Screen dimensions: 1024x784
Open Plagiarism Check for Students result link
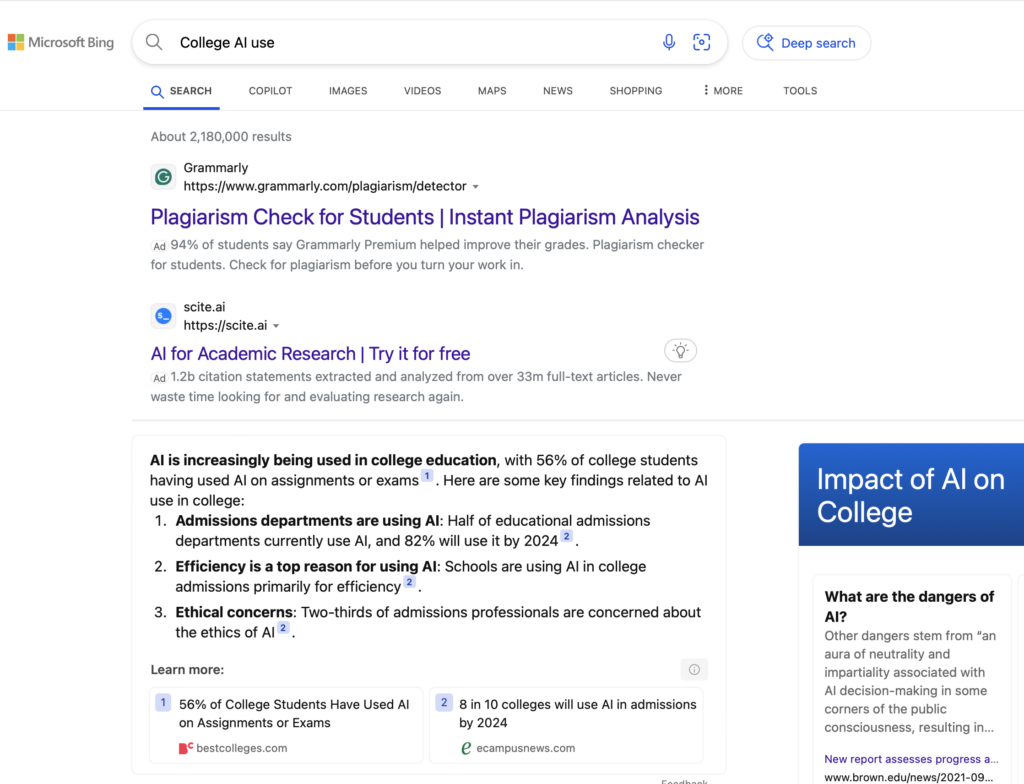[424, 217]
